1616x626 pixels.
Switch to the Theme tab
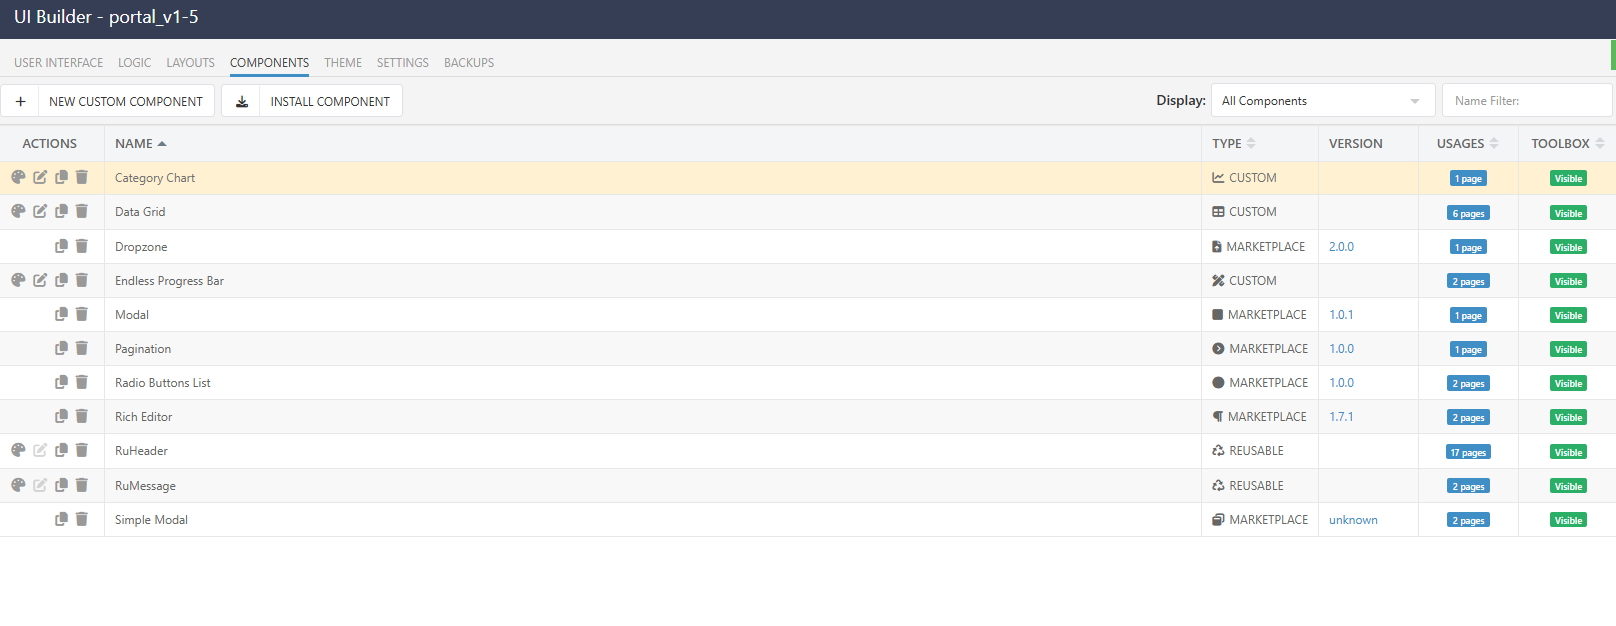coord(343,62)
